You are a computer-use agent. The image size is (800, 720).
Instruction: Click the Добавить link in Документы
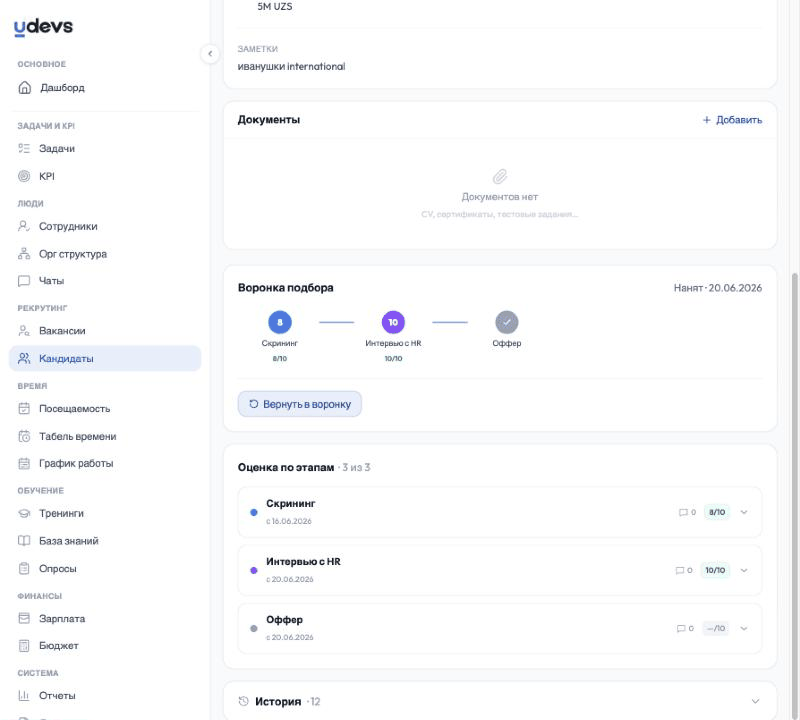pyautogui.click(x=732, y=120)
